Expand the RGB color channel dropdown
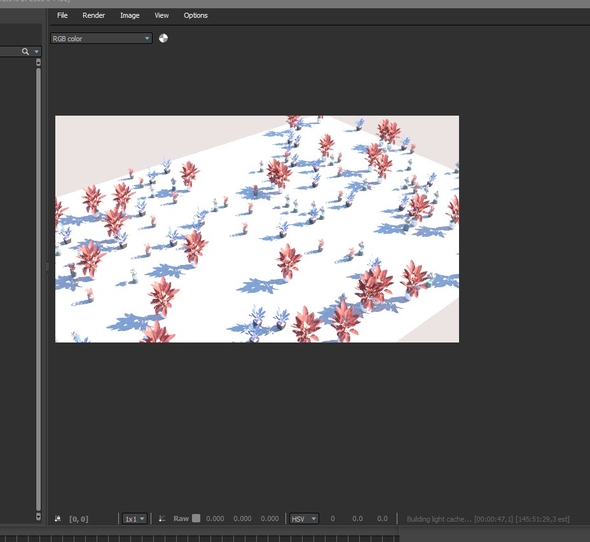The height and width of the screenshot is (542, 590). pyautogui.click(x=101, y=38)
